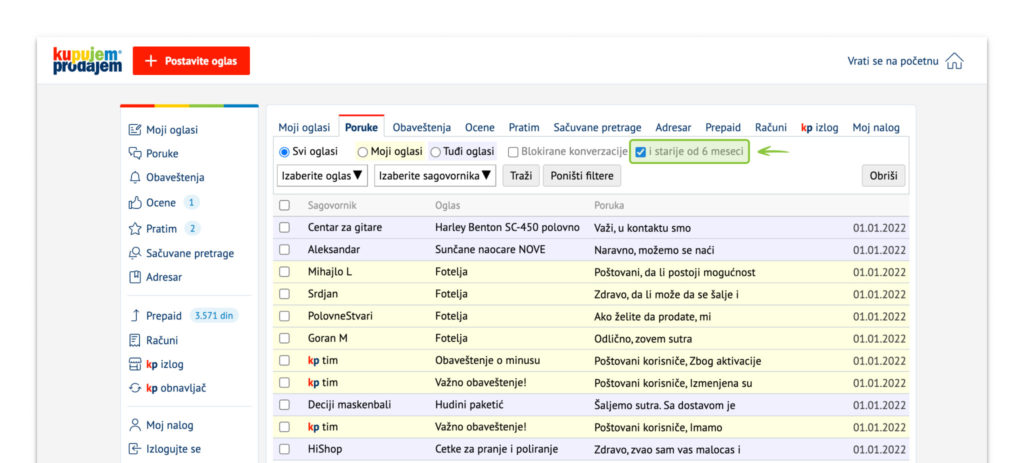The width and height of the screenshot is (1024, 463).
Task: Click the Izlogujte se logout icon
Action: point(135,449)
